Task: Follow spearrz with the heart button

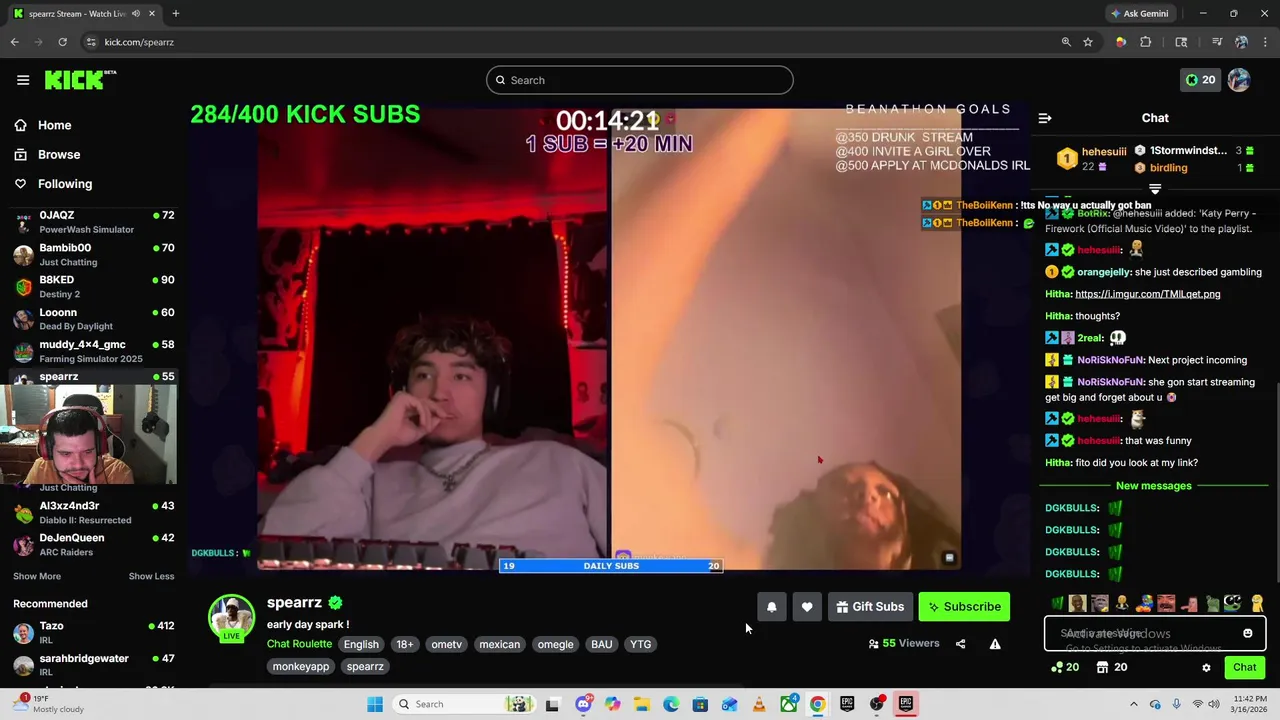Action: pos(807,607)
